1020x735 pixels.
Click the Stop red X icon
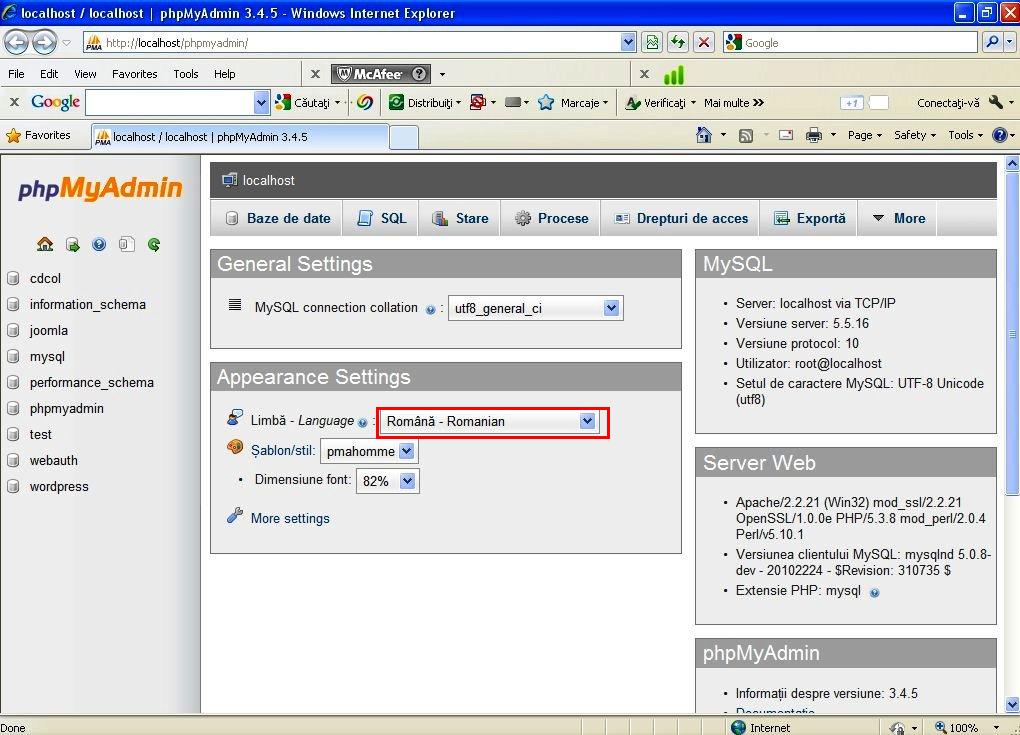pos(703,43)
